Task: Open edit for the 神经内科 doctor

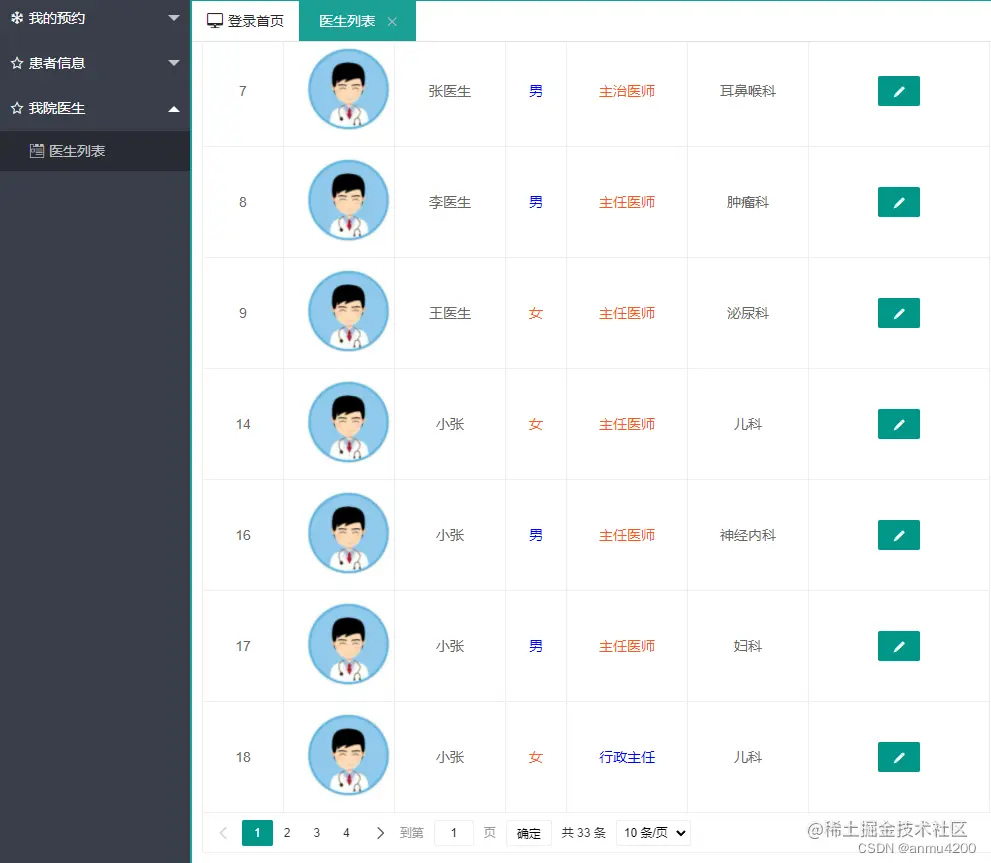Action: click(x=897, y=535)
